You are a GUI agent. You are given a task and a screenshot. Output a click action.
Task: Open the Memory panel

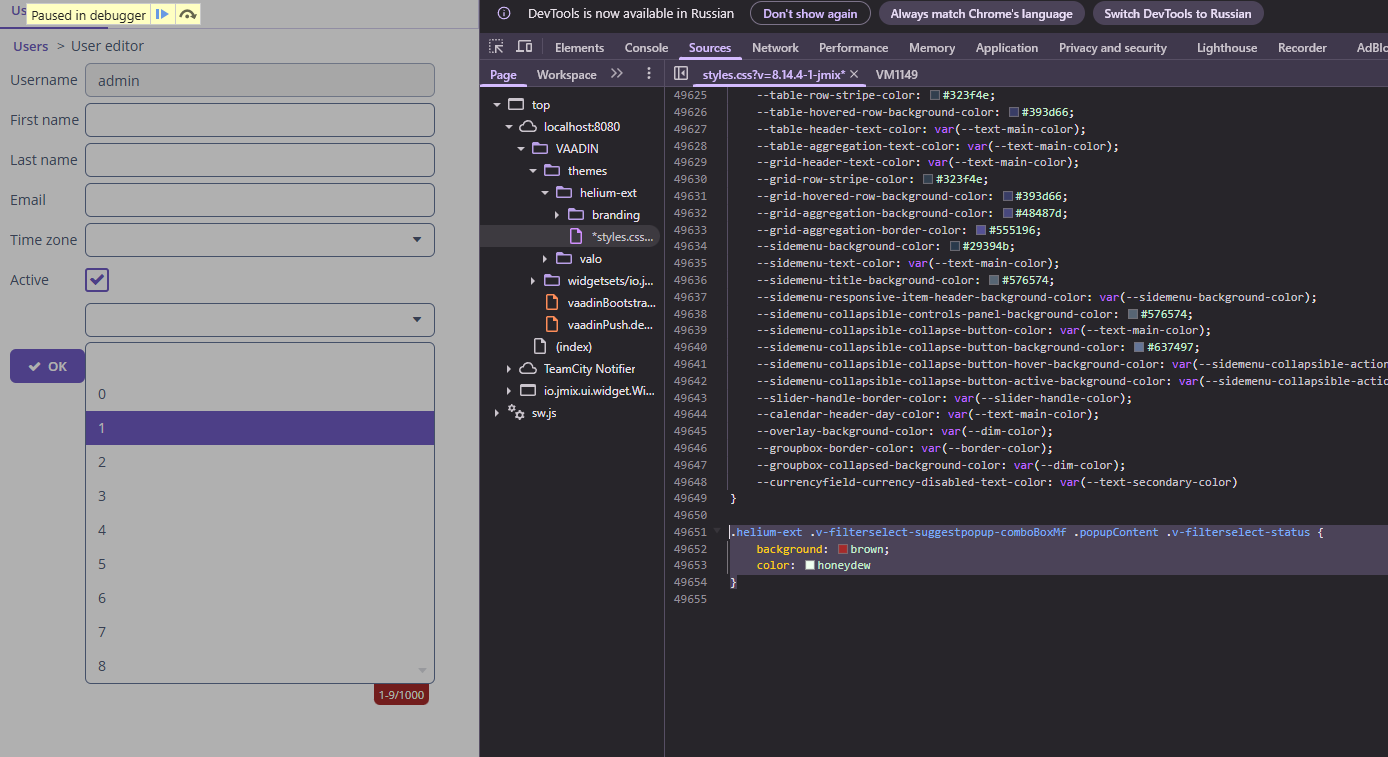[x=932, y=48]
